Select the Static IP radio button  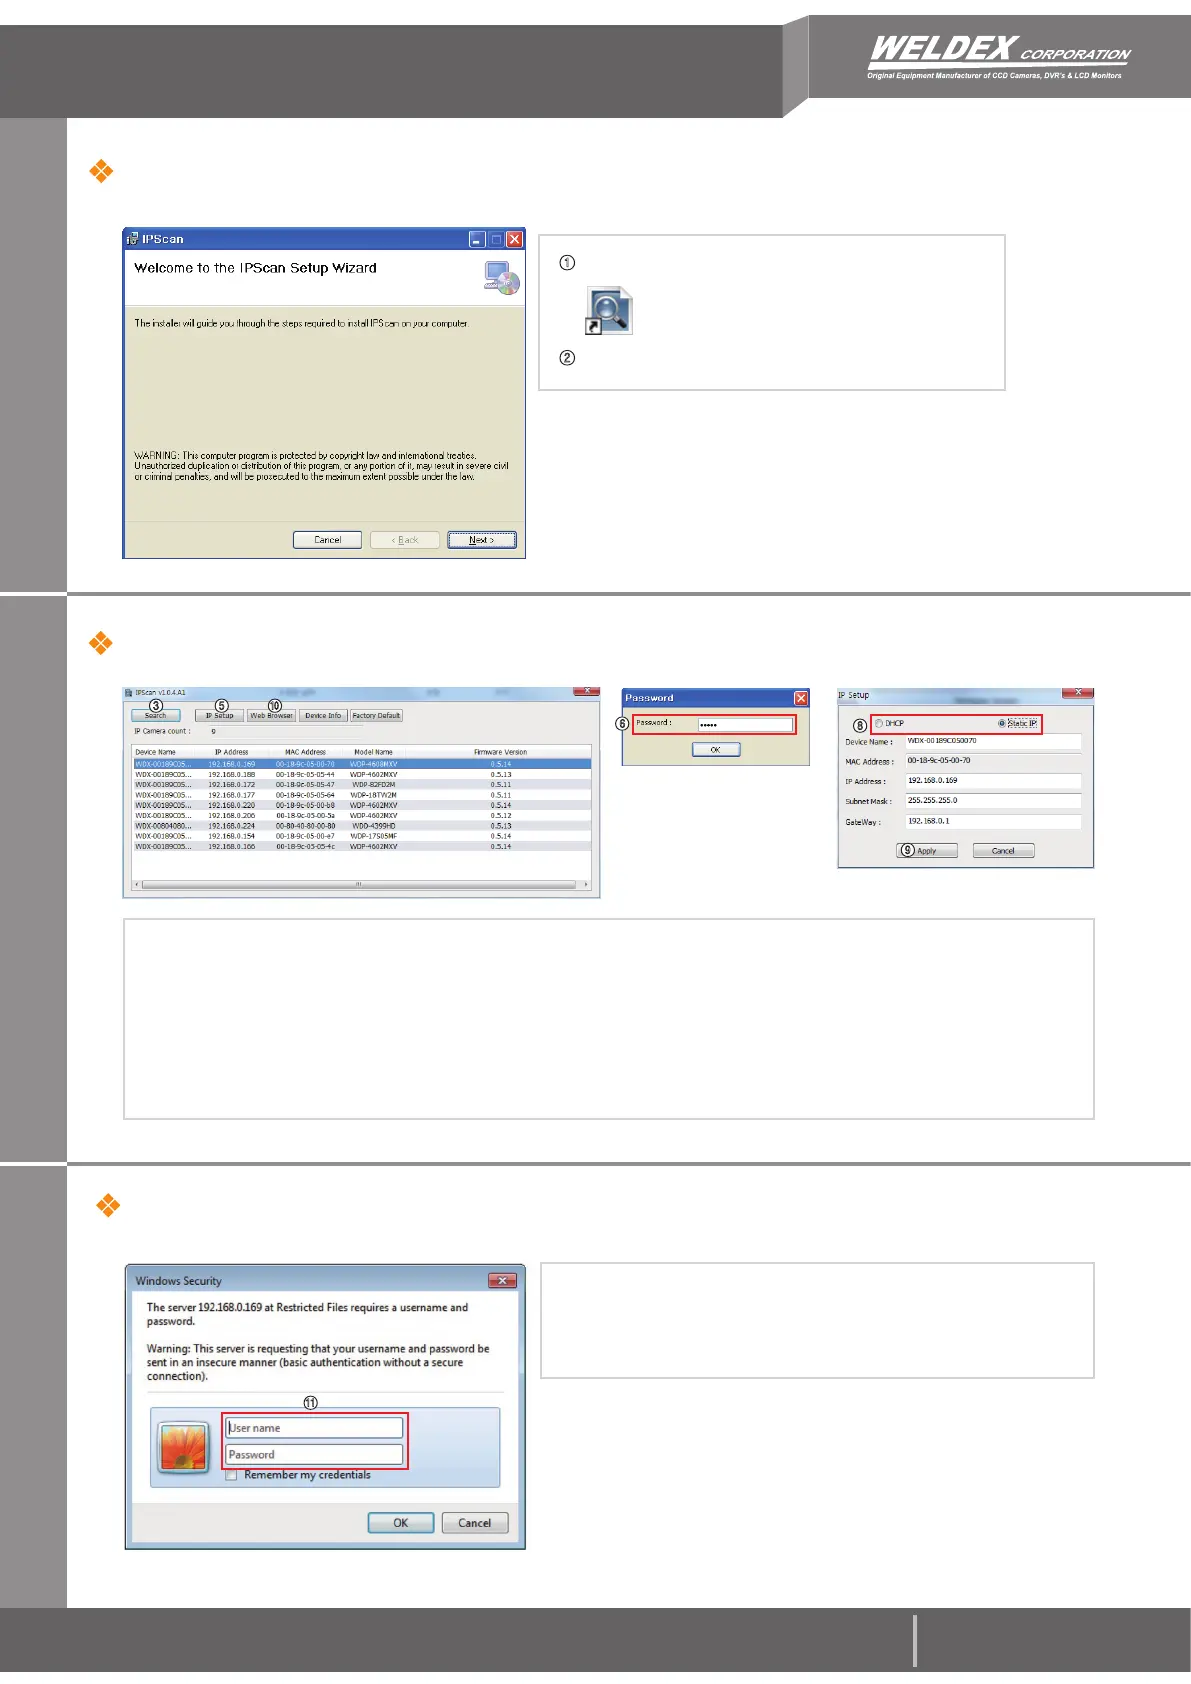pyautogui.click(x=1001, y=723)
